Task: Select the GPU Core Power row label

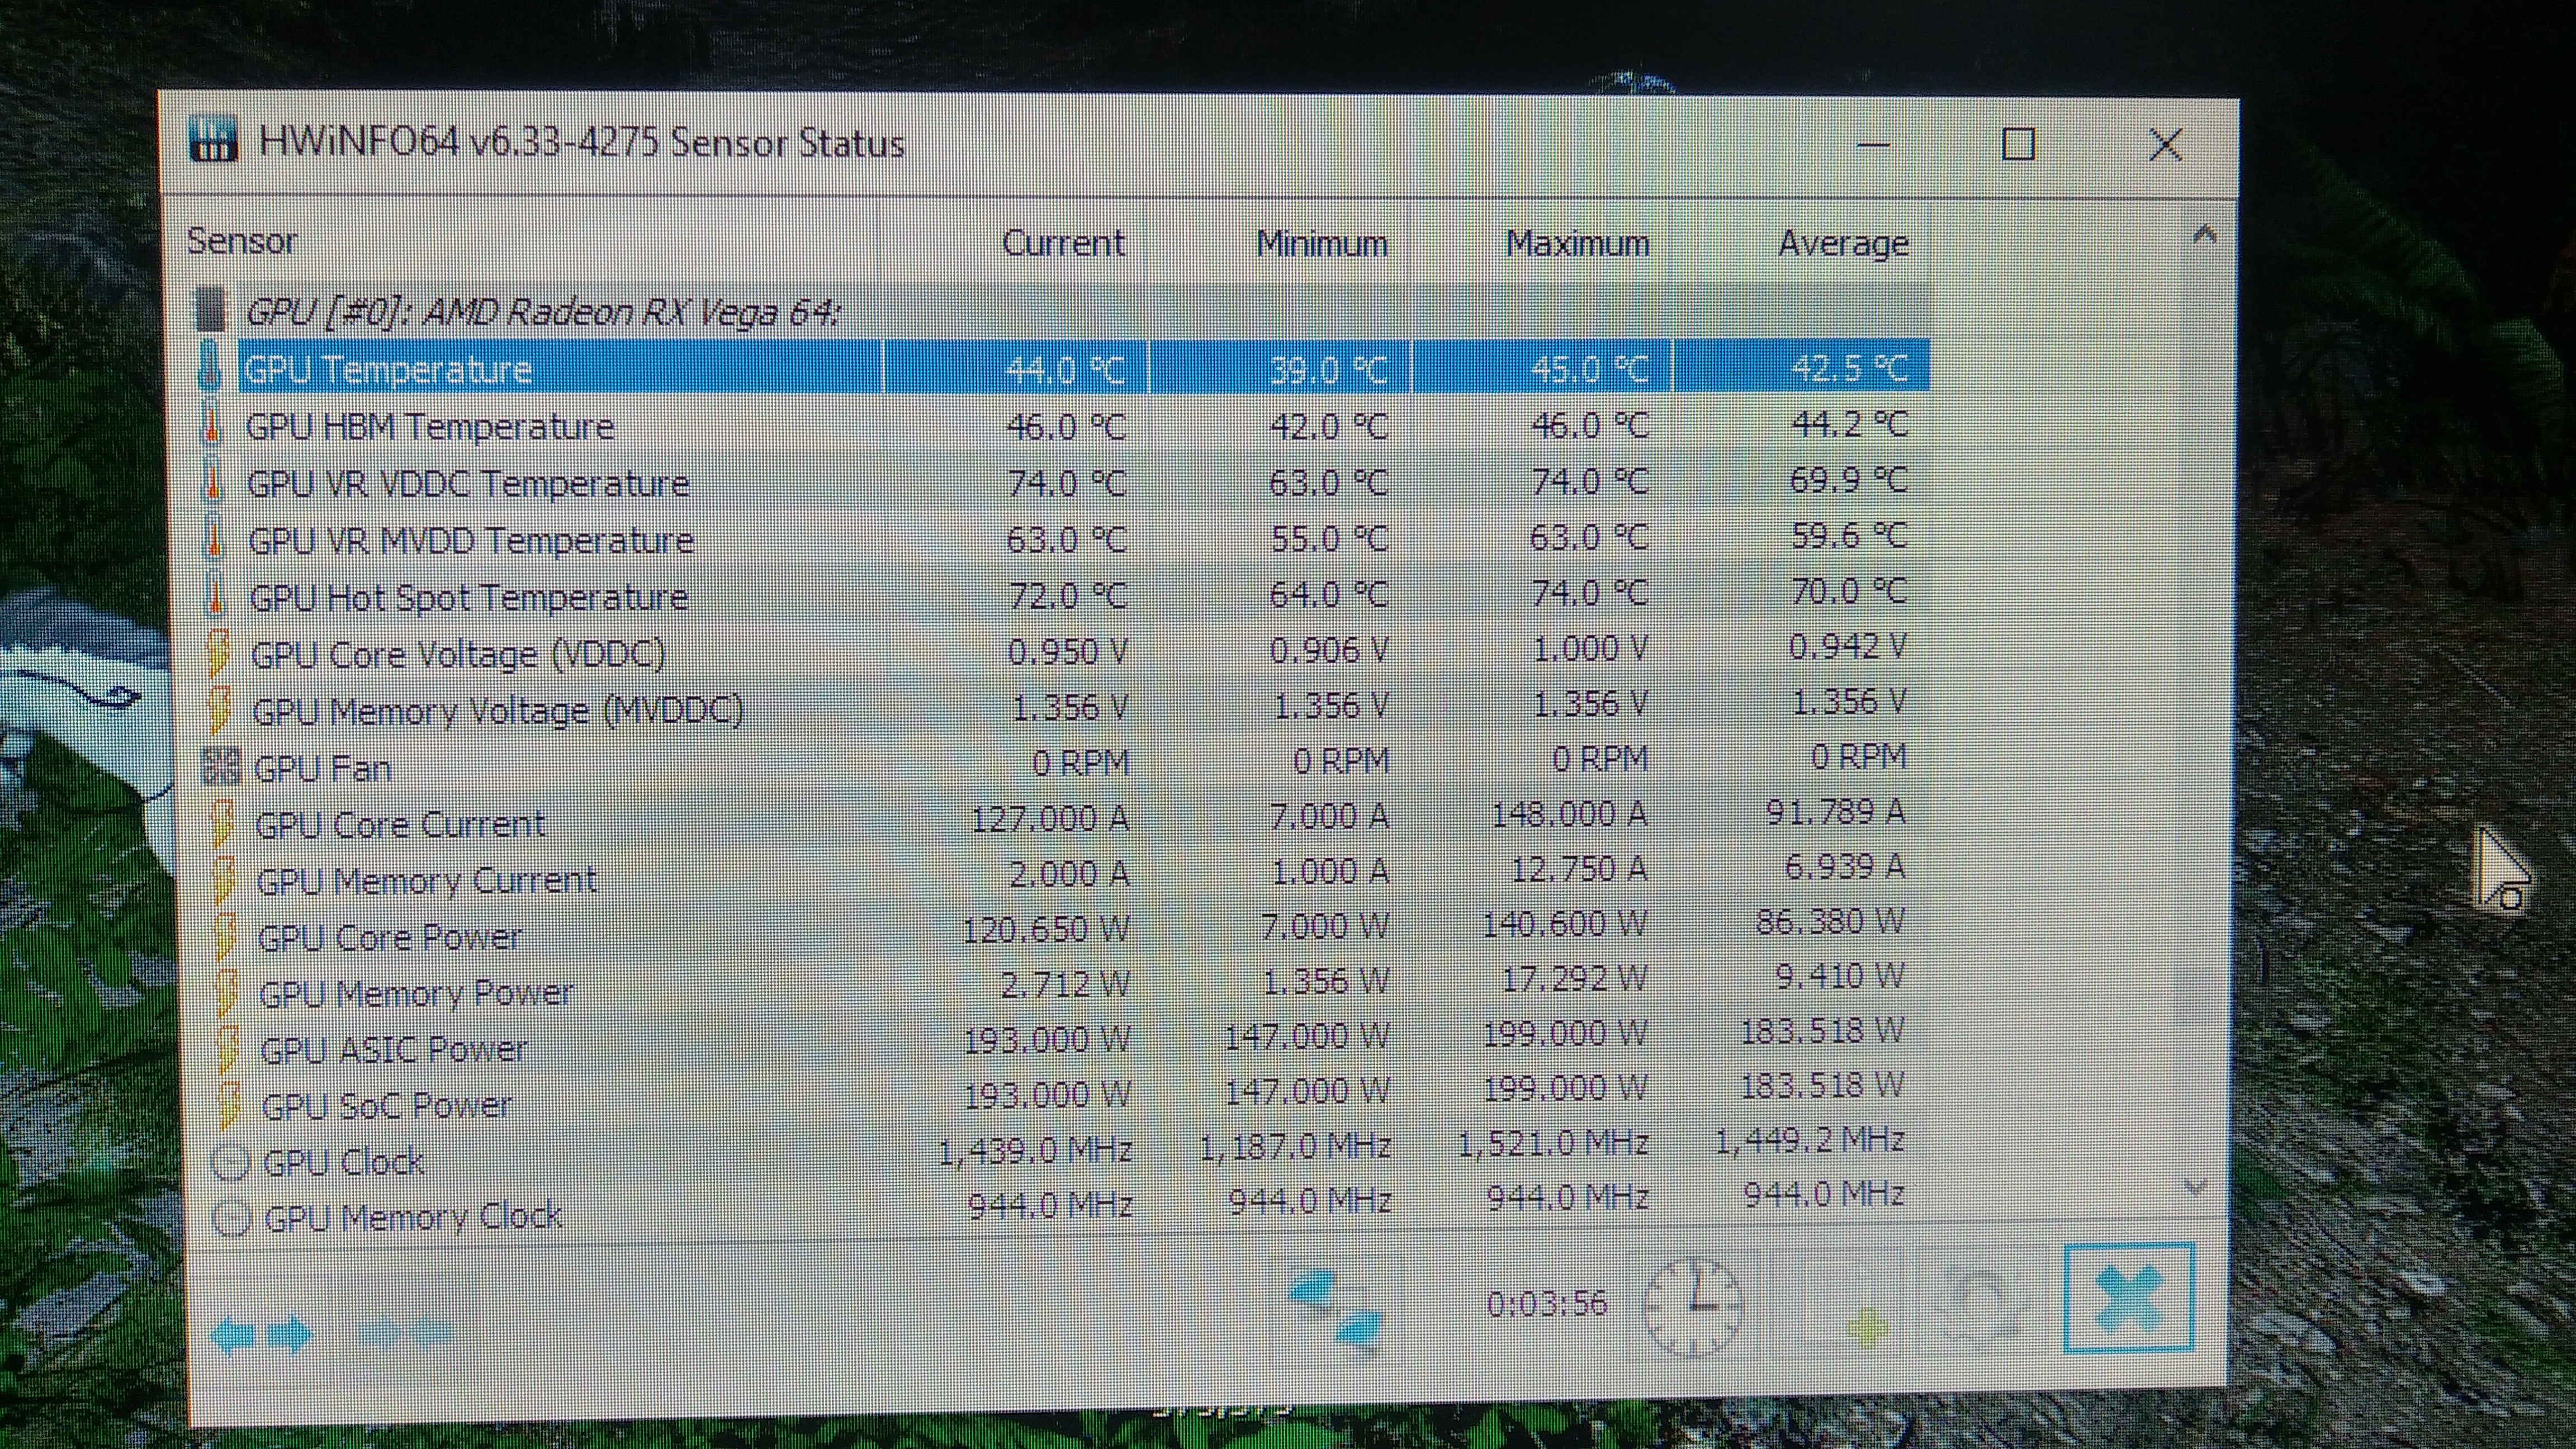Action: pos(390,937)
